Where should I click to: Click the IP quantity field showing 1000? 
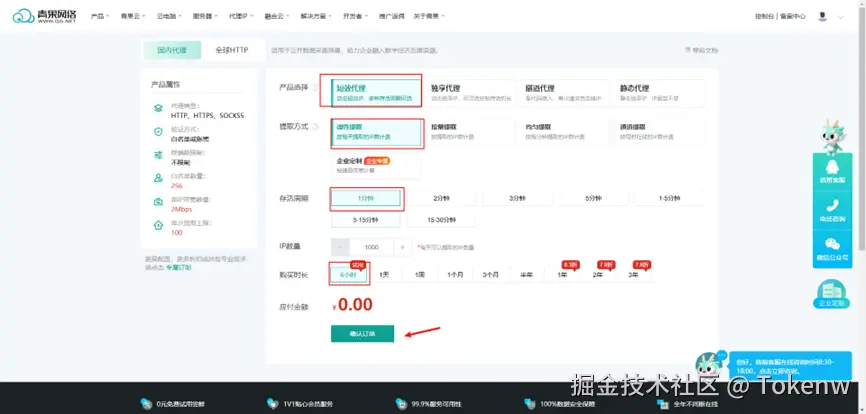pyautogui.click(x=372, y=247)
